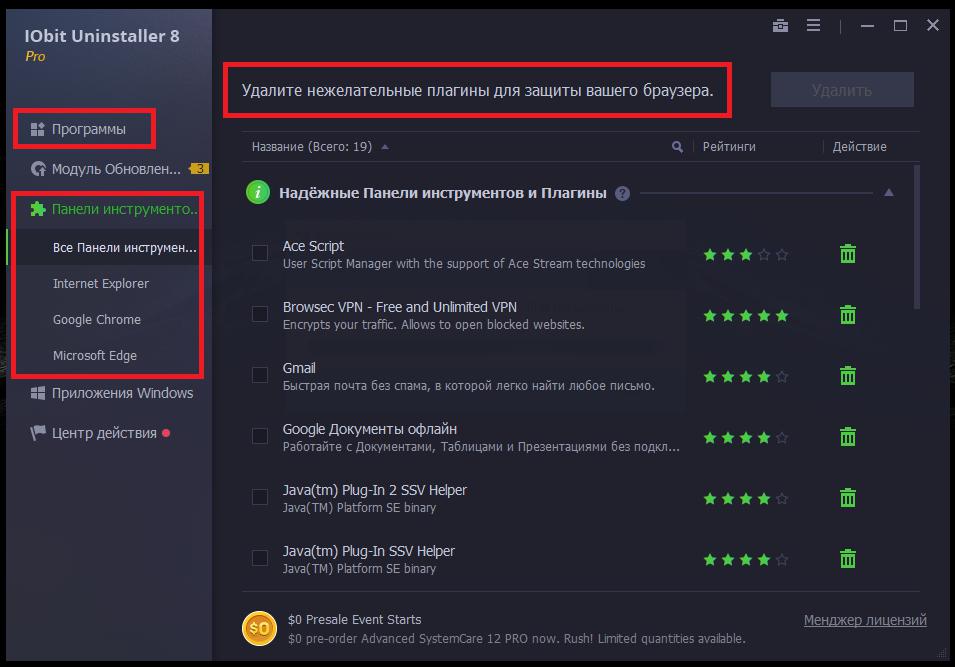The image size is (955, 667).
Task: Click Google Документы офлайн title
Action: tap(370, 429)
